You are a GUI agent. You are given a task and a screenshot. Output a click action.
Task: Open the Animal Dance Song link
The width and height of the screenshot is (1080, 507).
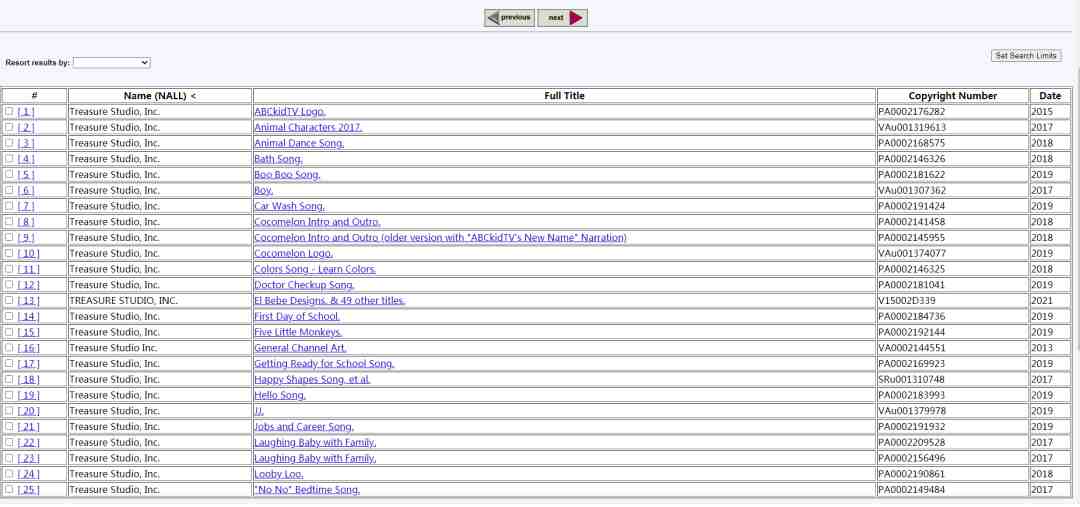point(299,143)
